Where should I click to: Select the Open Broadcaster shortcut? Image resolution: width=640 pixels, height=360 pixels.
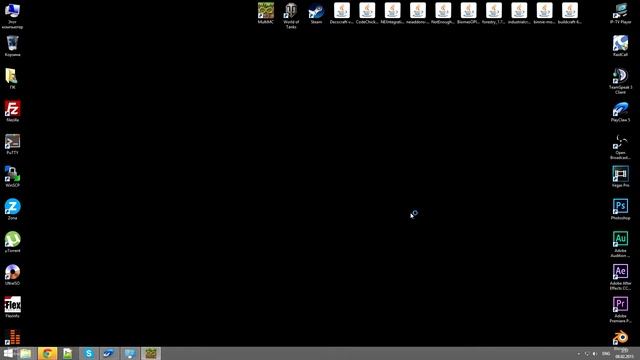click(620, 146)
